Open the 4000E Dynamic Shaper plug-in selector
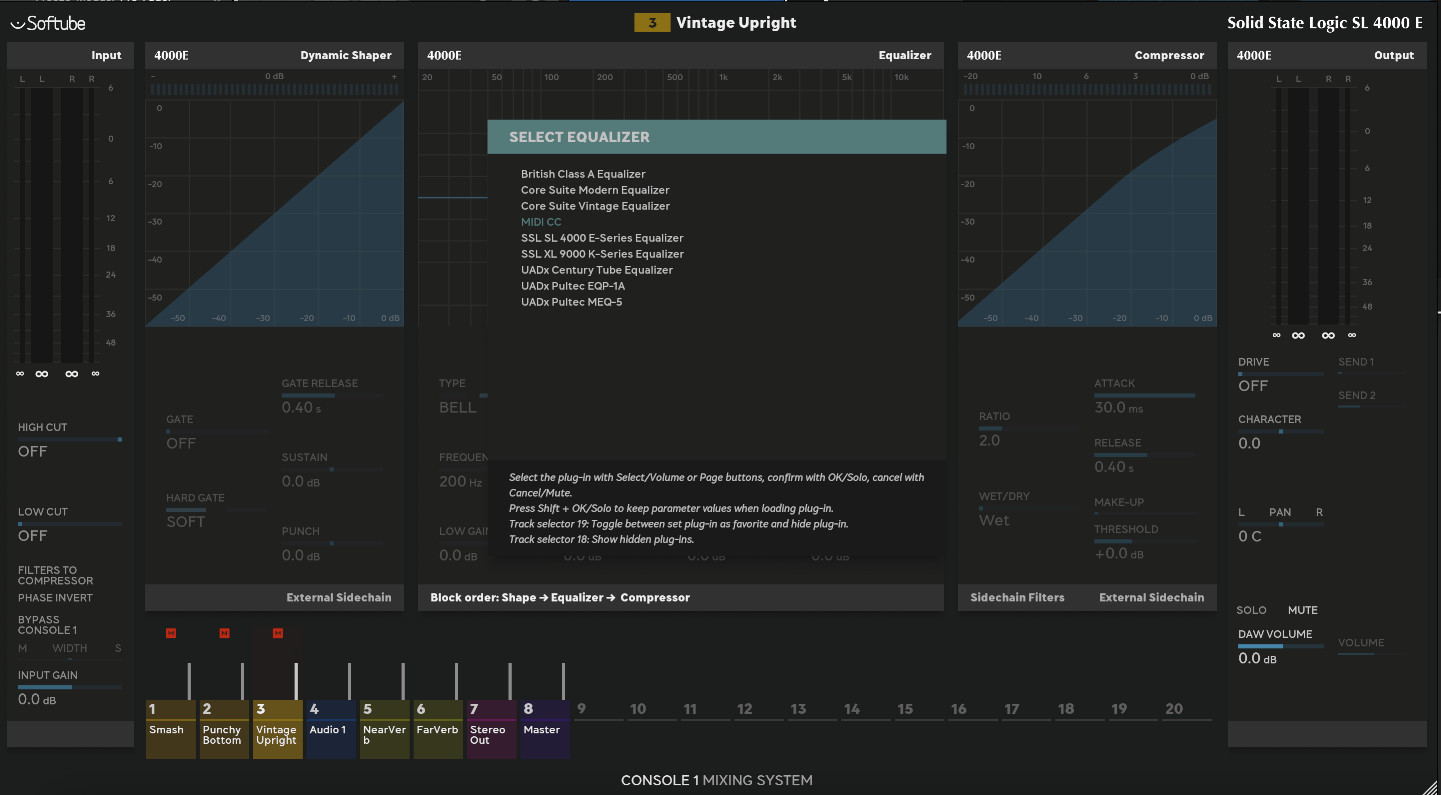 pos(274,55)
